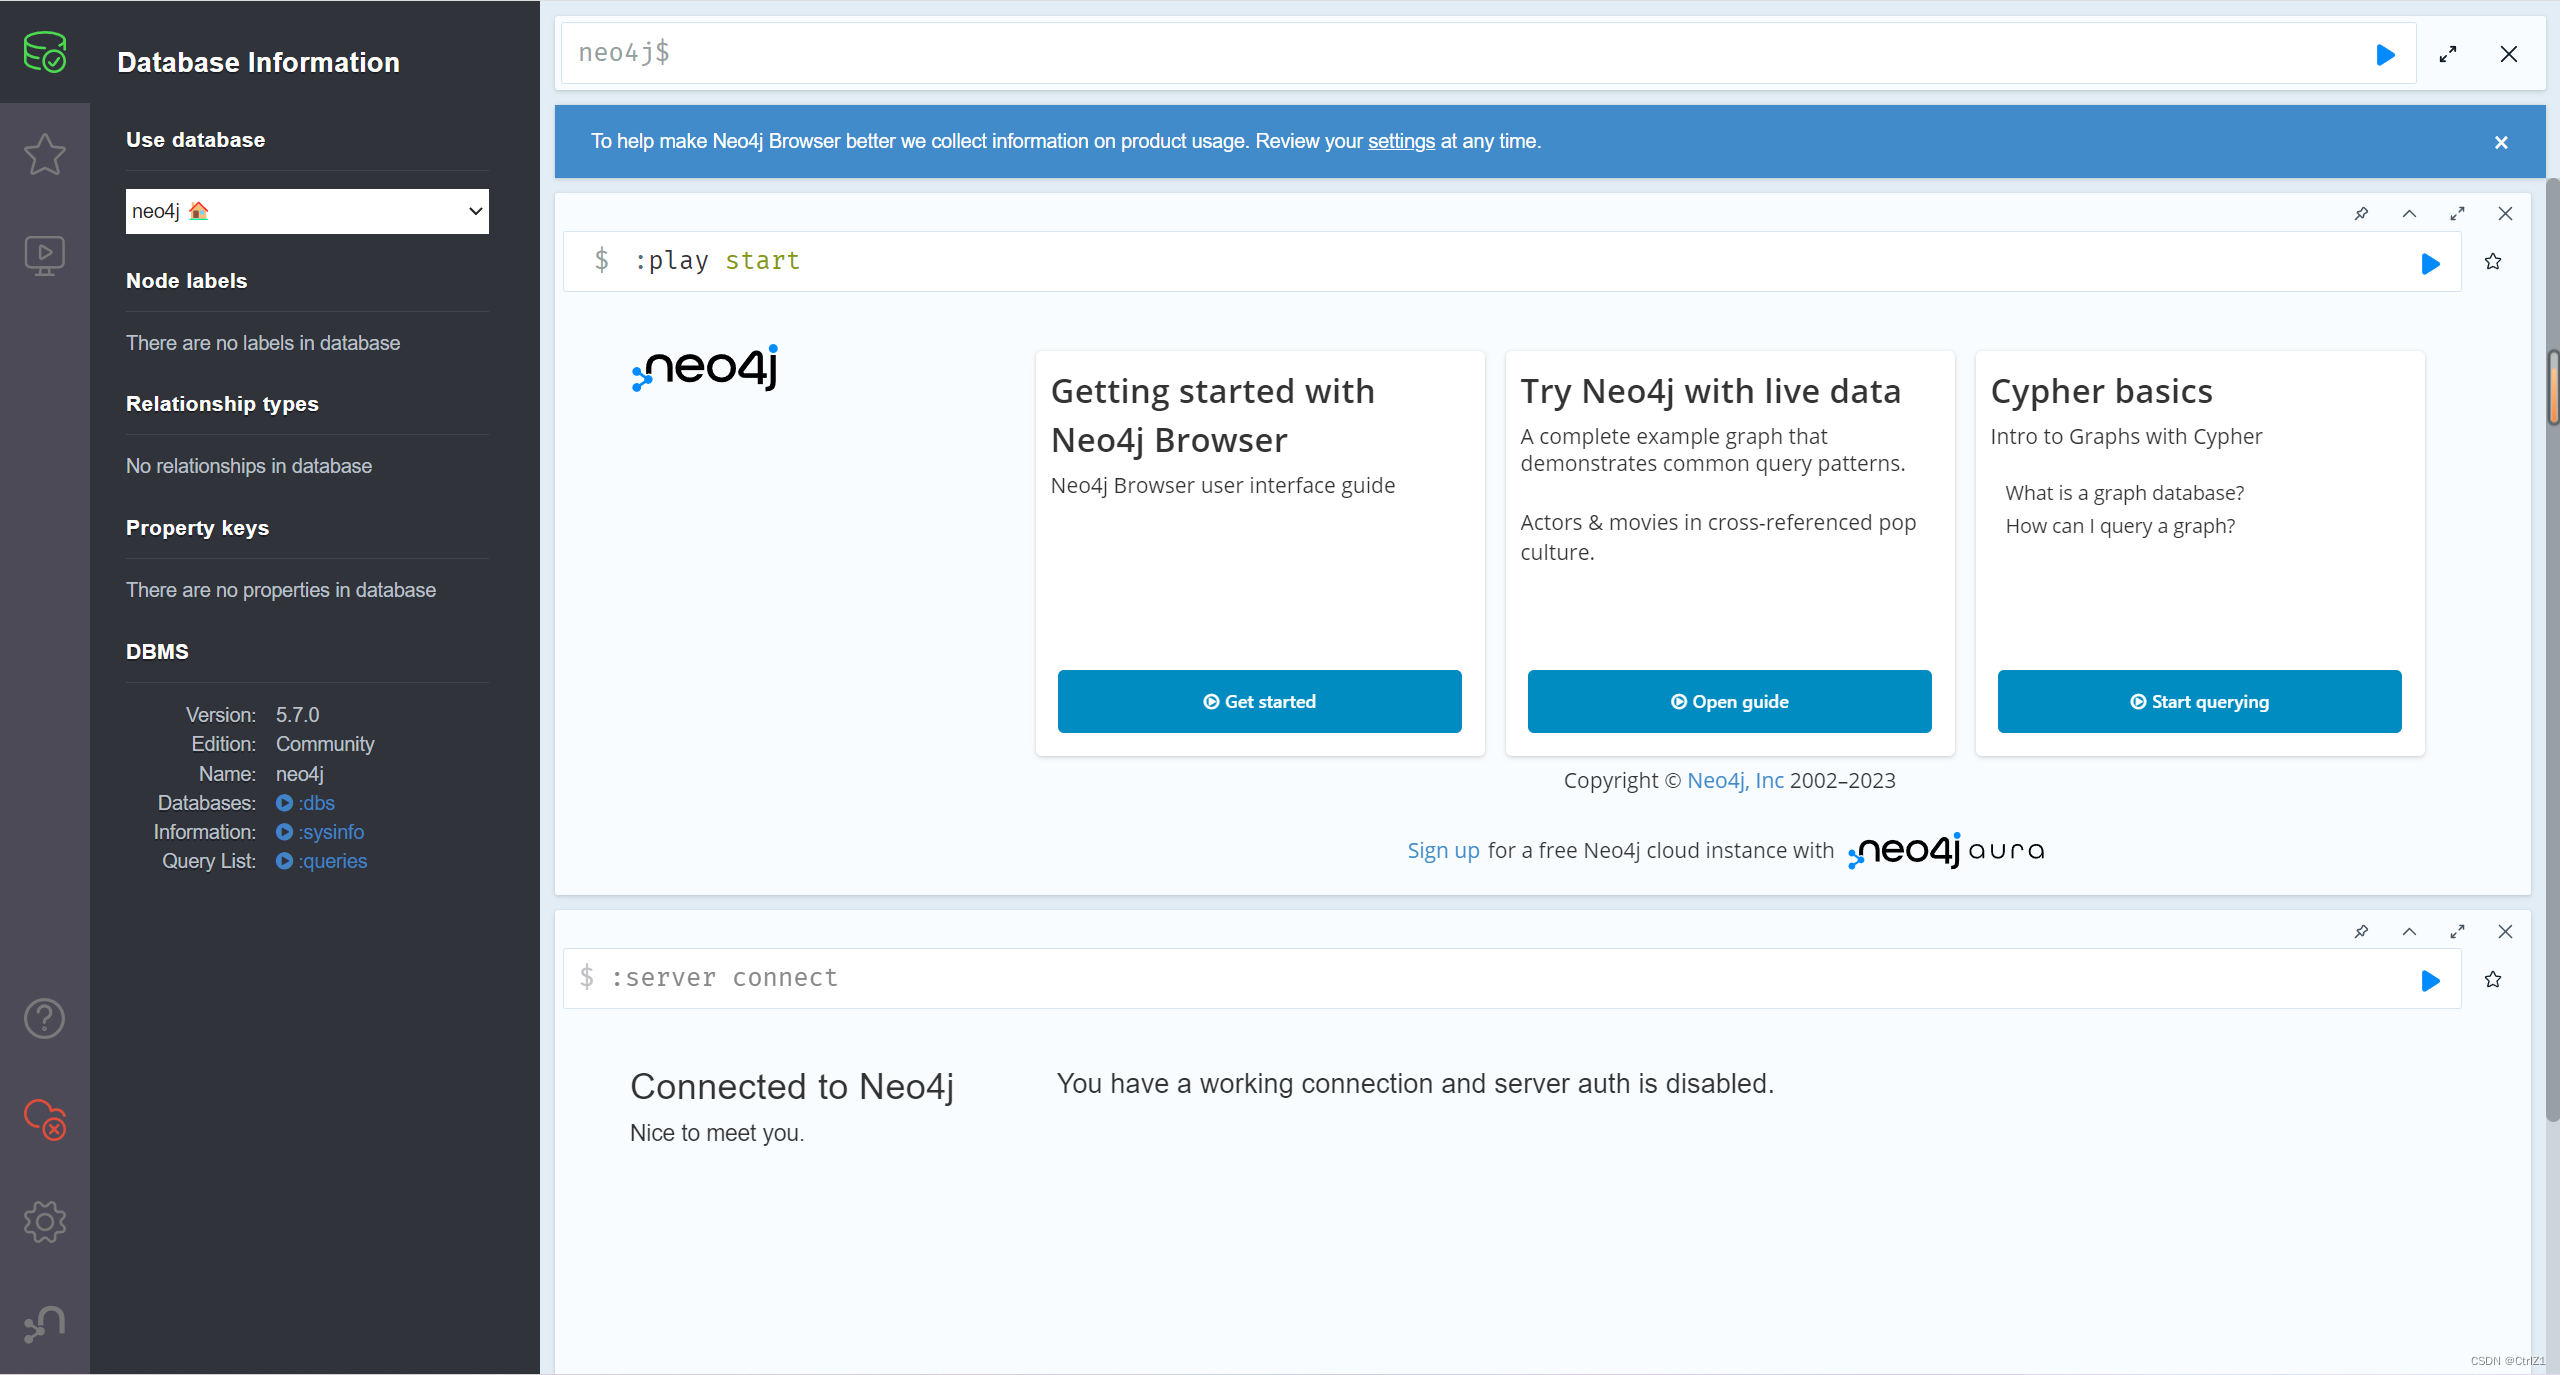Collapse the :server connect frame
Image resolution: width=2561 pixels, height=1375 pixels.
(2409, 931)
